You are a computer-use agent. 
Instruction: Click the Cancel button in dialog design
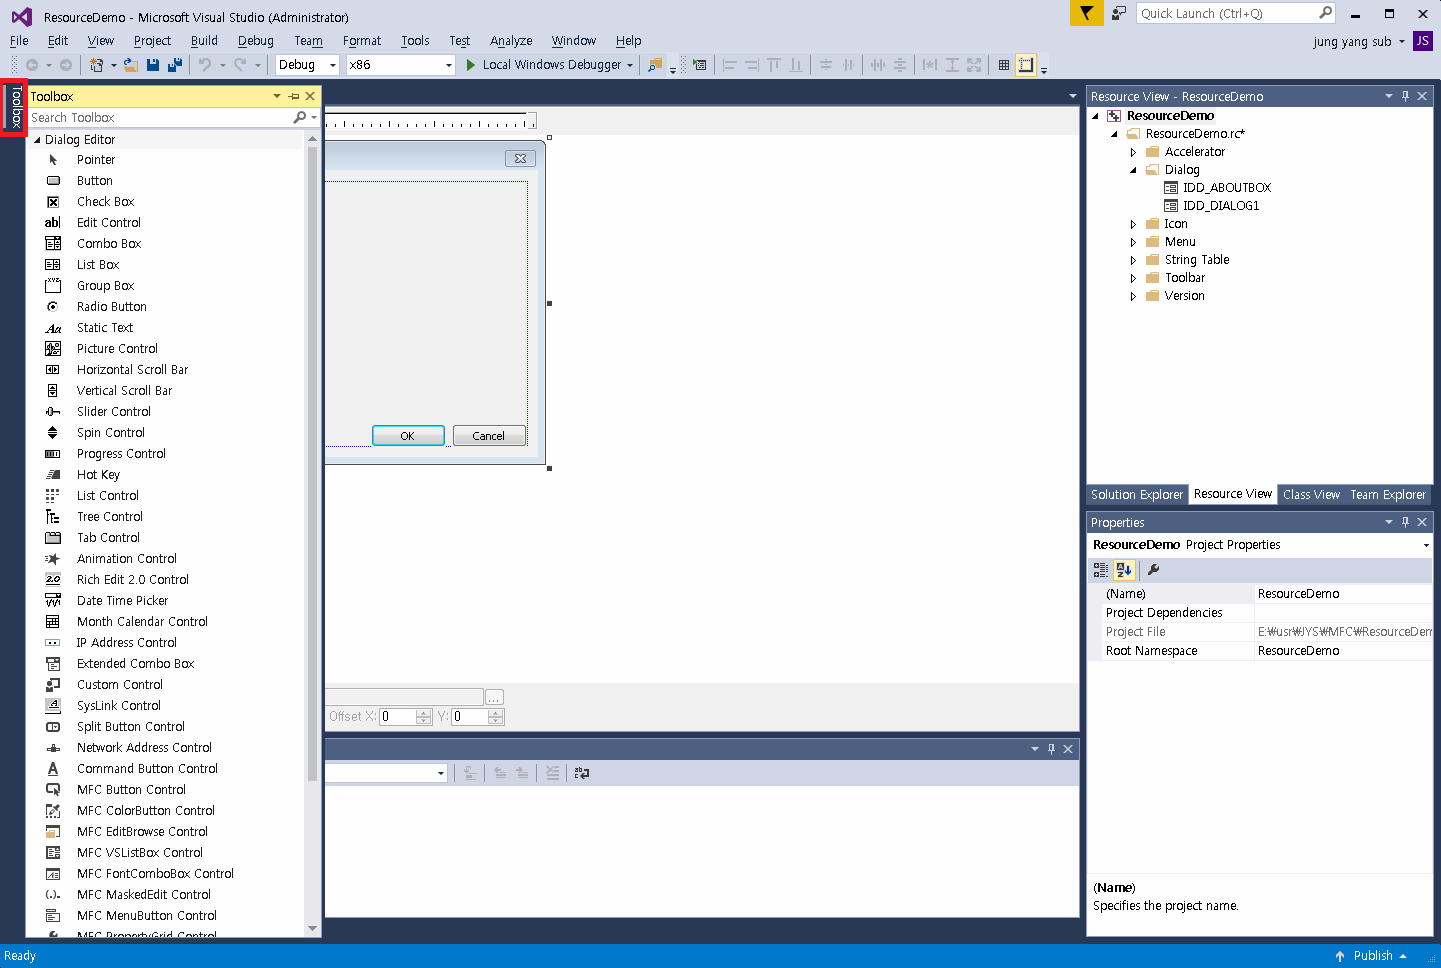coord(489,436)
